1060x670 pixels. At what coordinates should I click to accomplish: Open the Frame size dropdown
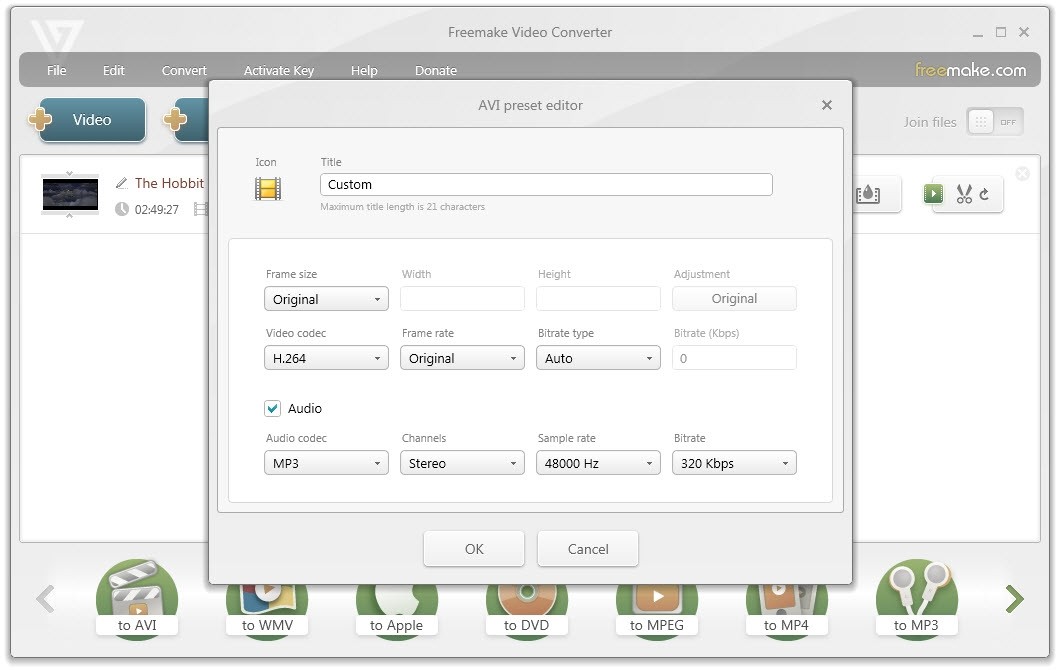click(x=326, y=299)
